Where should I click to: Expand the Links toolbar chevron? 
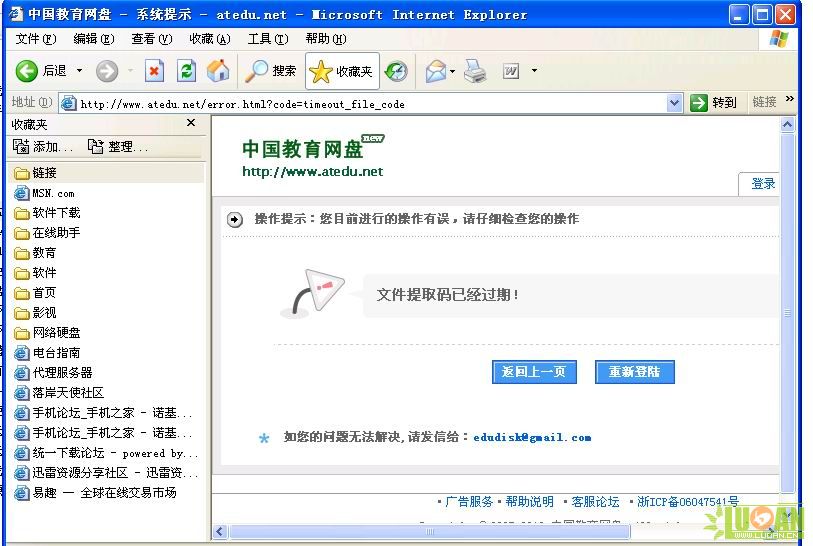(x=790, y=99)
